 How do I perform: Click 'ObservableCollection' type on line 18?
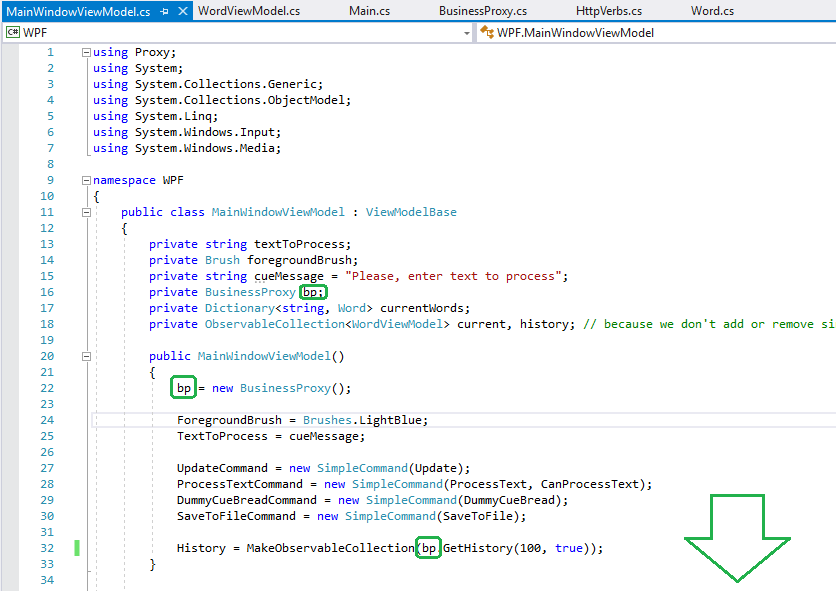[x=275, y=324]
